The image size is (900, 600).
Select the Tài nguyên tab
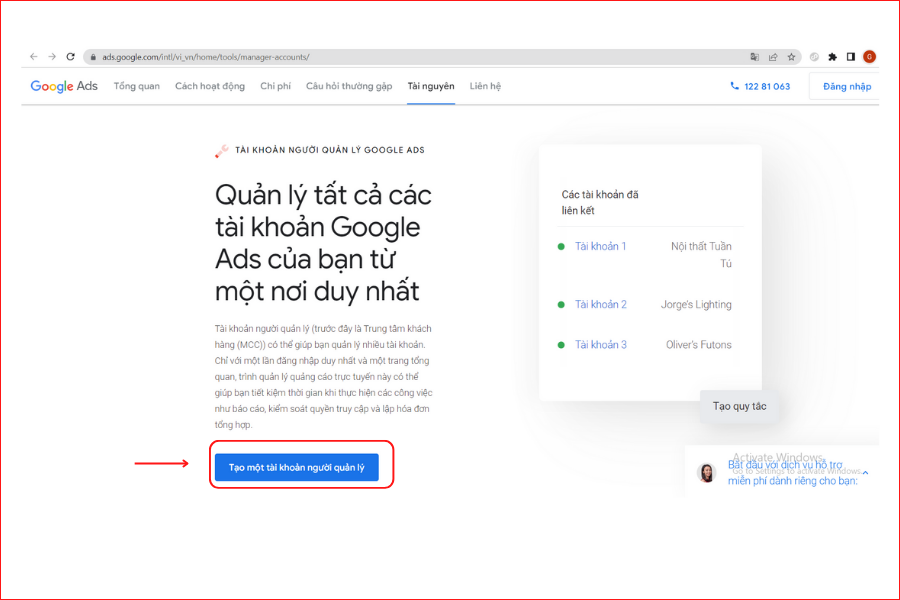tap(431, 86)
